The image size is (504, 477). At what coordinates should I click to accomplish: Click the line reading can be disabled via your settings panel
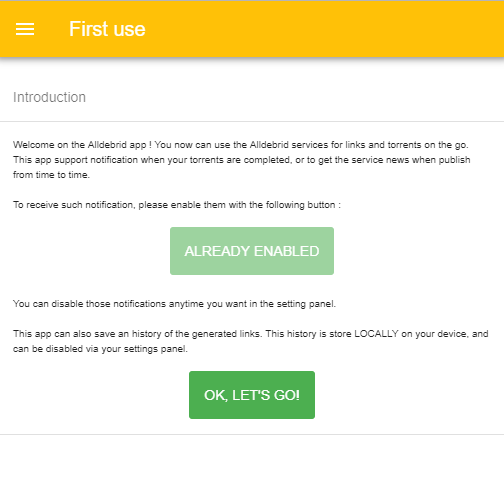100,349
